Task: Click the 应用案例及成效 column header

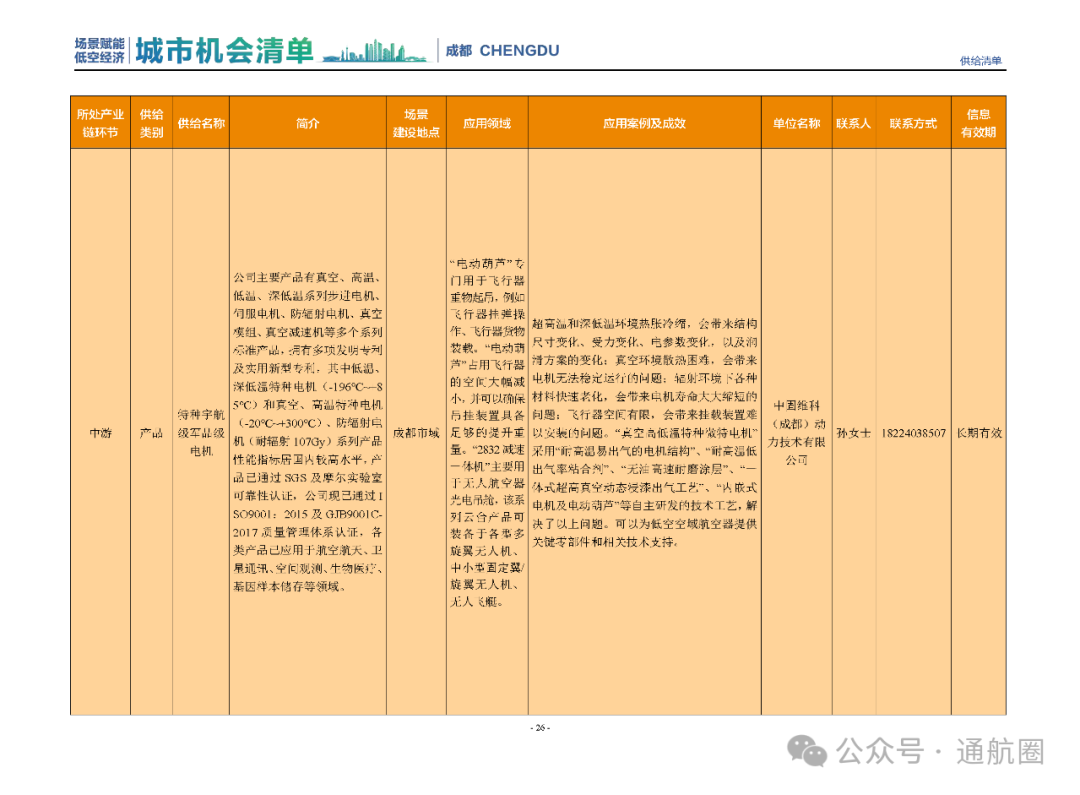Action: (x=645, y=123)
